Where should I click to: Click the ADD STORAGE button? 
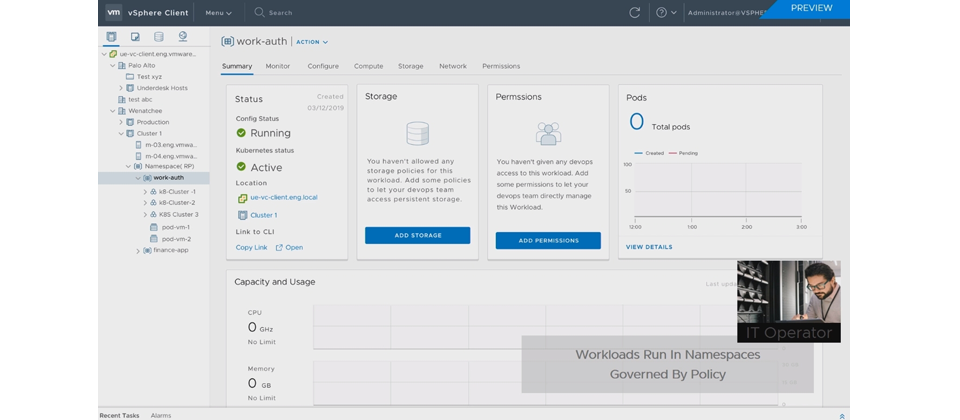pyautogui.click(x=418, y=236)
